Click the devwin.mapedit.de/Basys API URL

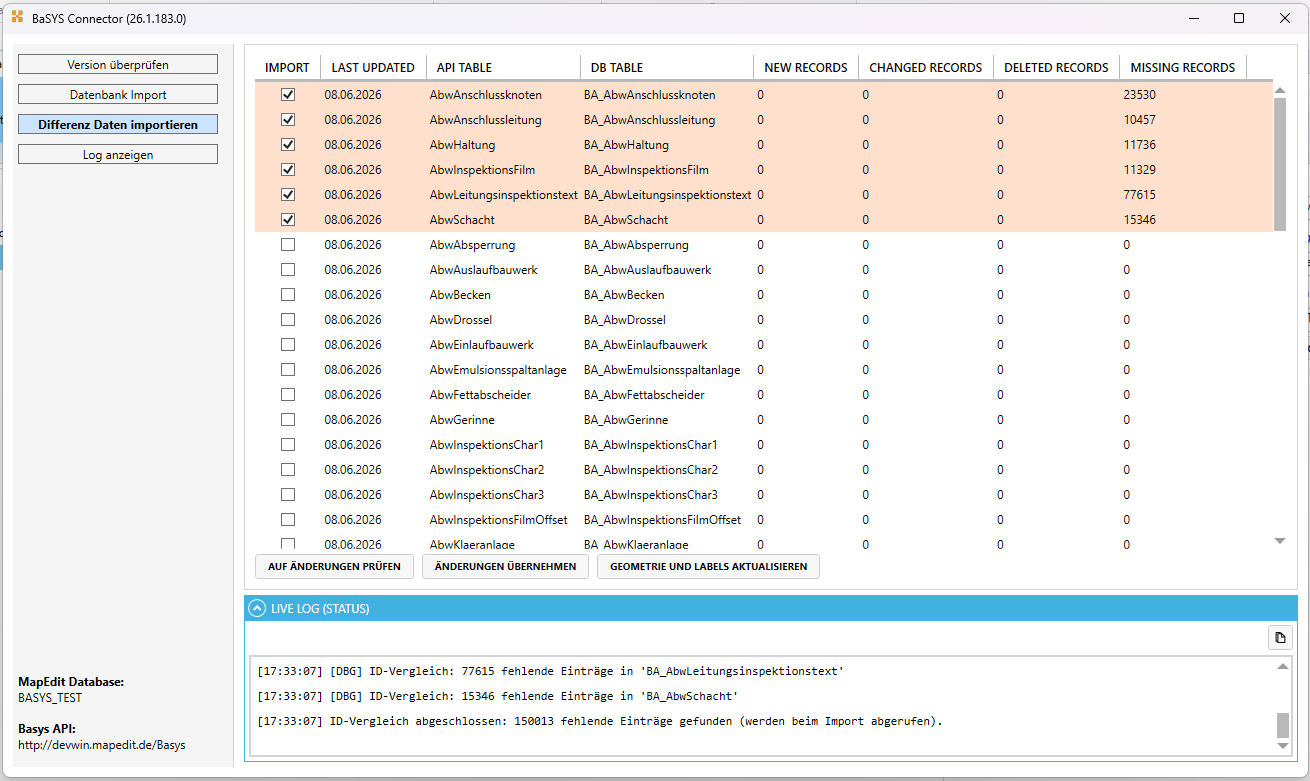pos(102,745)
